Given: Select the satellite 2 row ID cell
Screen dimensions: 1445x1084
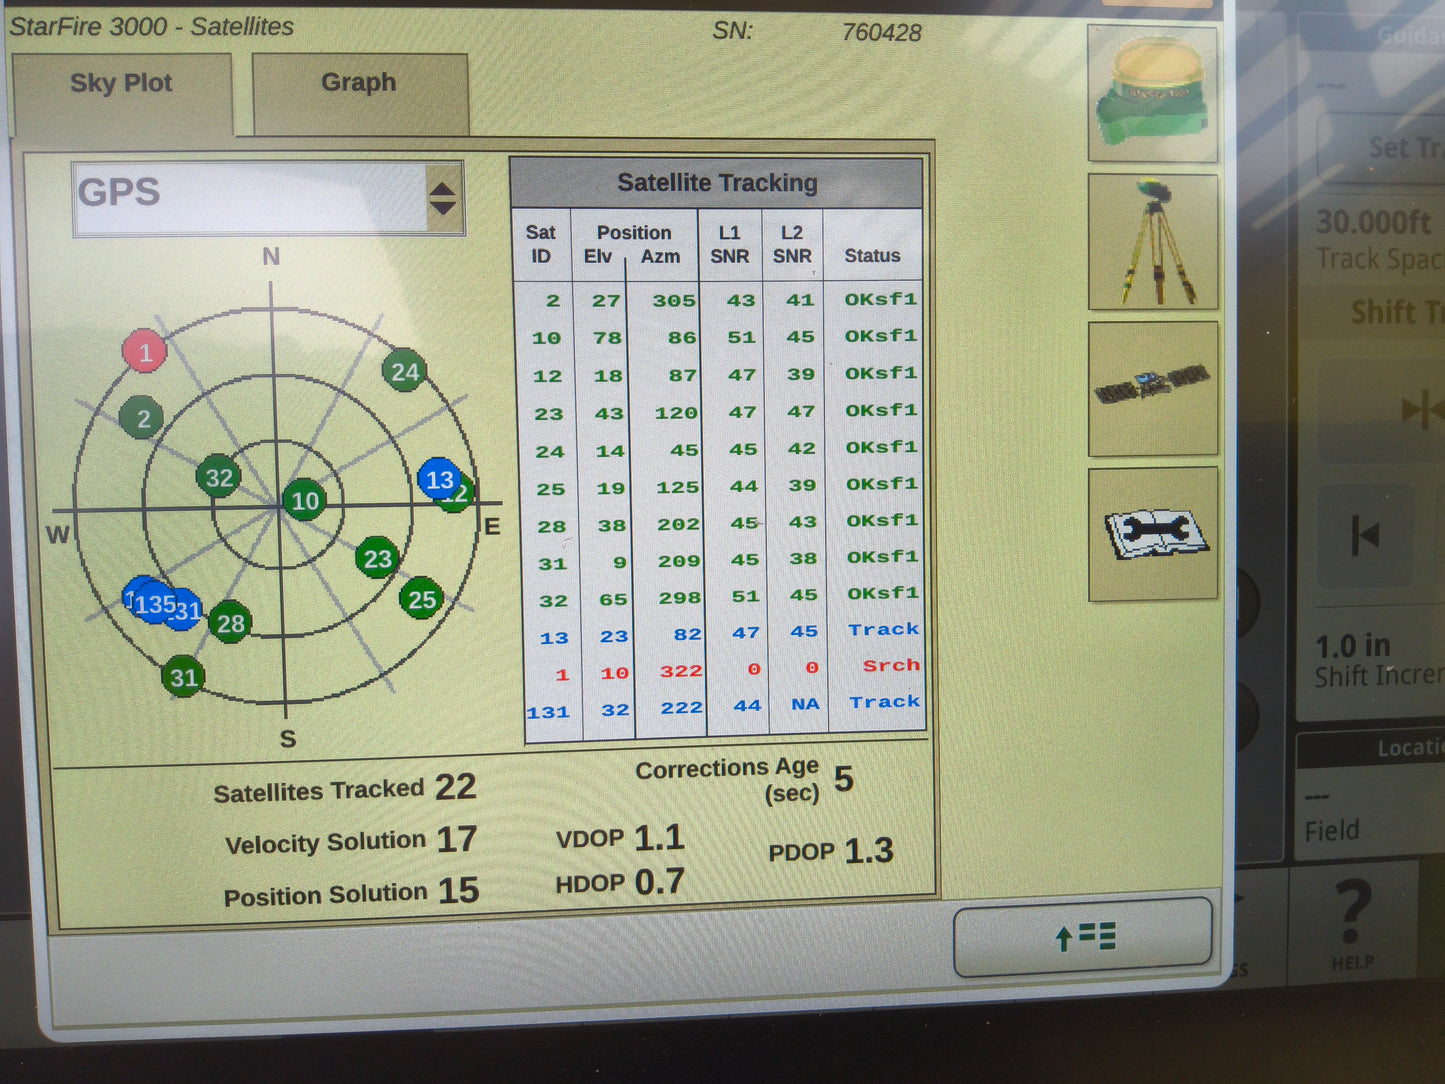Looking at the screenshot, I should 553,301.
